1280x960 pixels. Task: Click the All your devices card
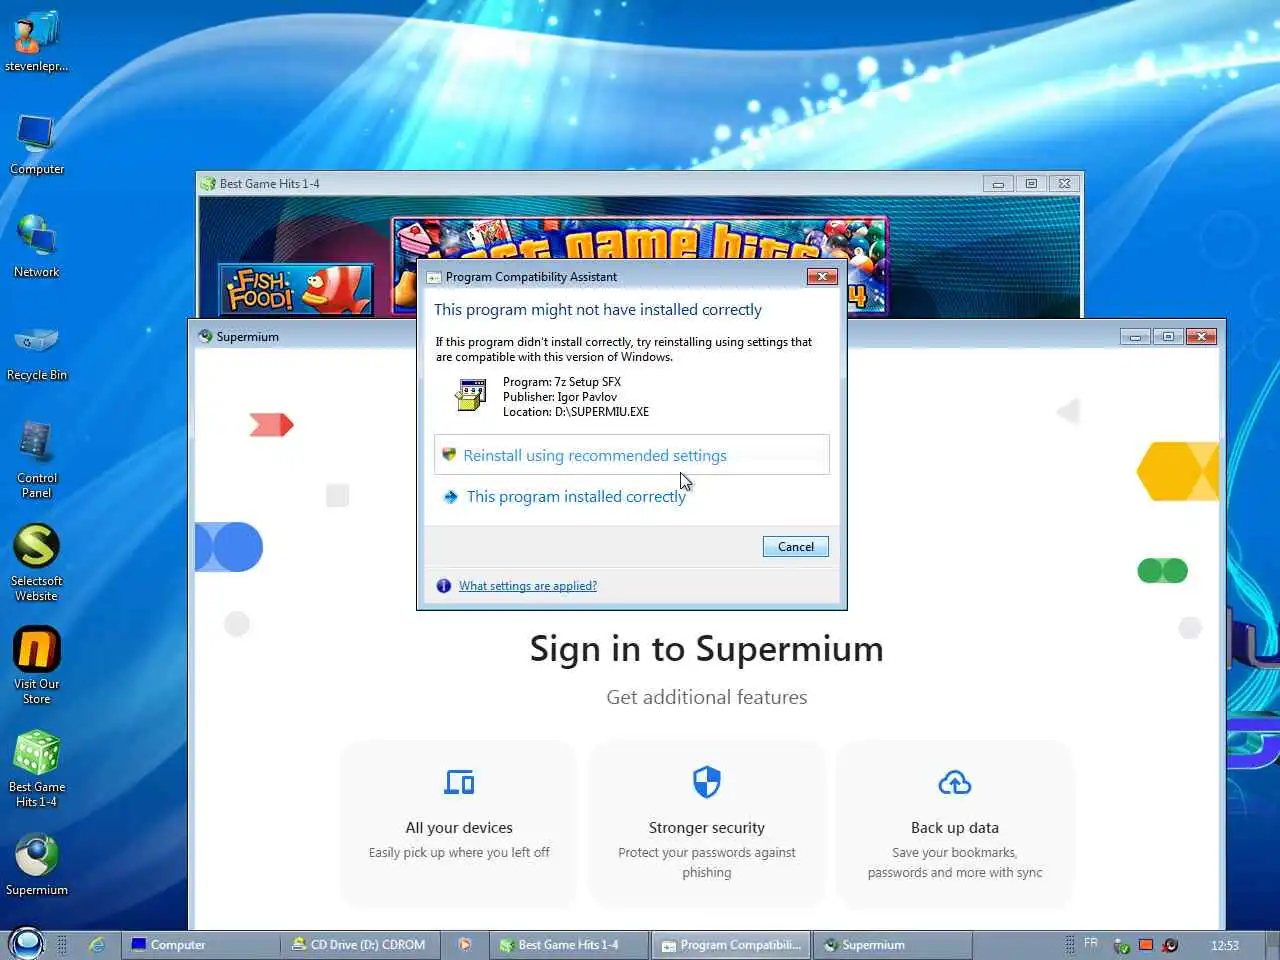(x=459, y=823)
